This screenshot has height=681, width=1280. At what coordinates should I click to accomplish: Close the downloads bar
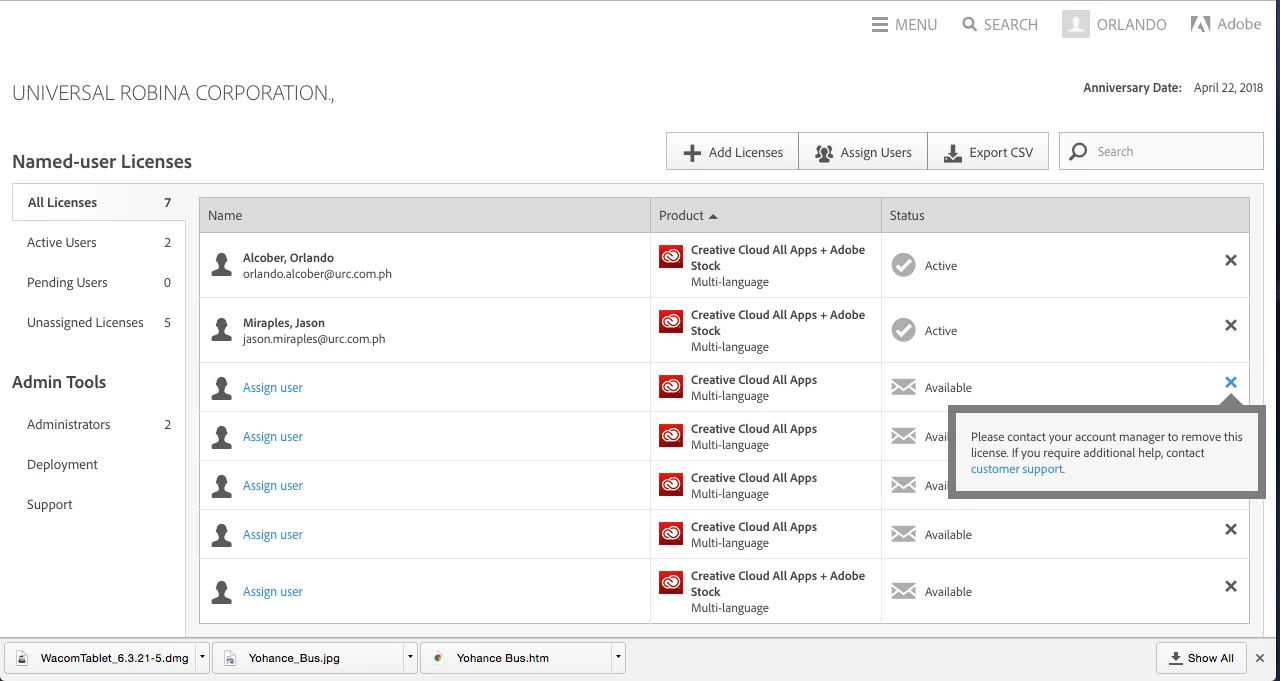click(x=1260, y=658)
